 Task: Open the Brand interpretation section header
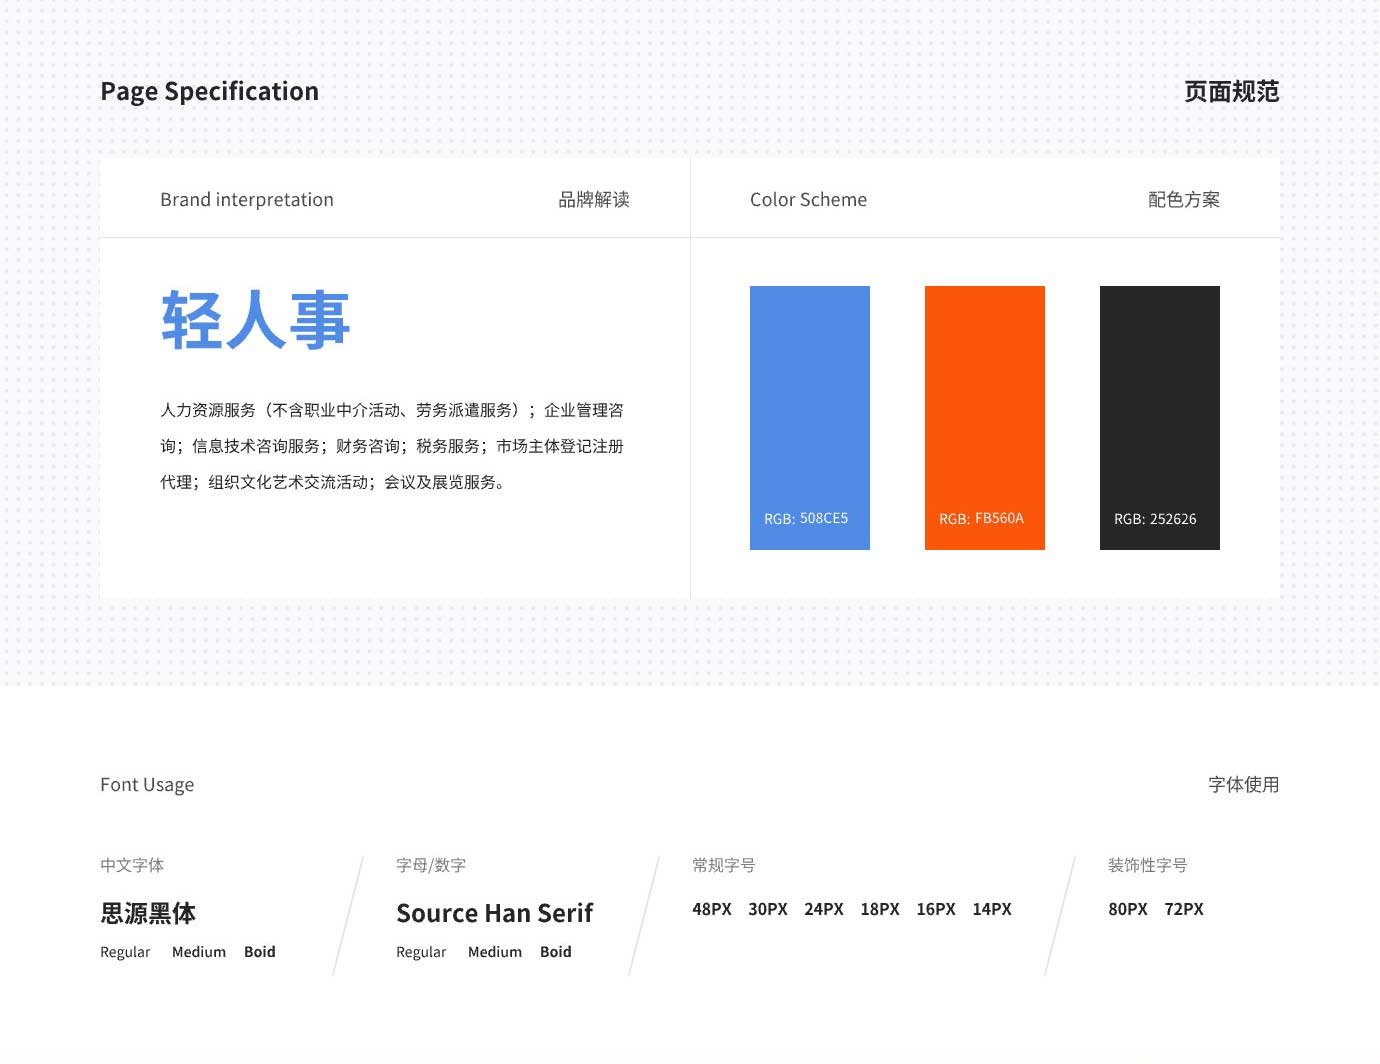pyautogui.click(x=247, y=200)
